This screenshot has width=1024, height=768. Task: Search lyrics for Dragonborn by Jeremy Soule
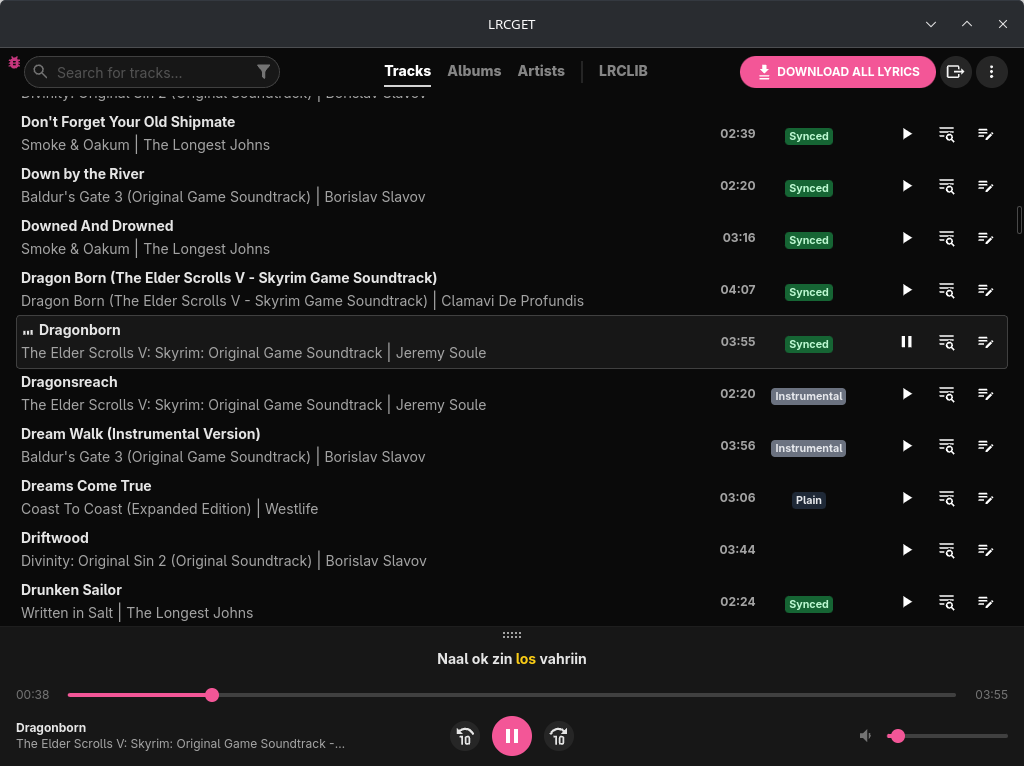click(x=946, y=342)
